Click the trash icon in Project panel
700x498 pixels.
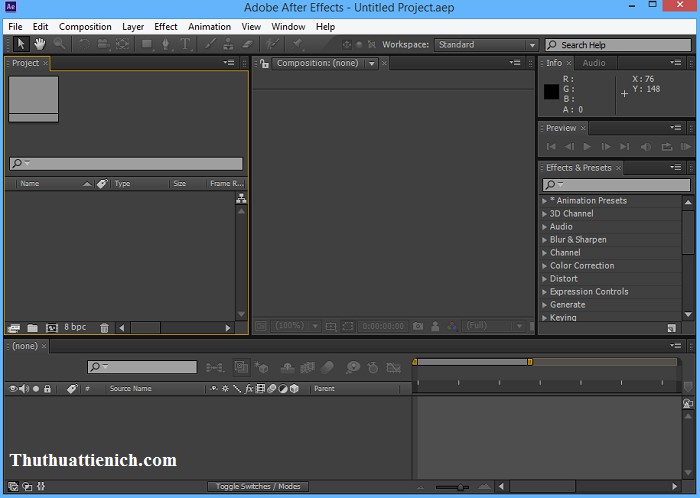(105, 328)
